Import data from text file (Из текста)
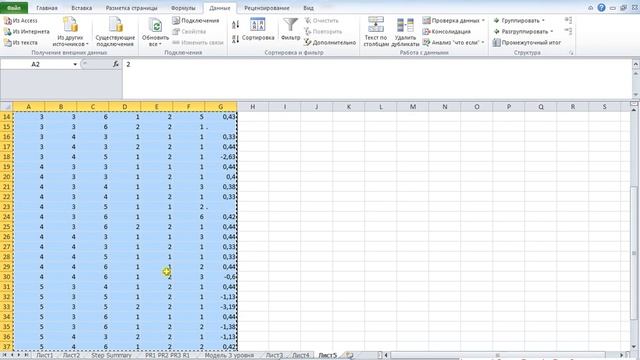640x360 pixels. click(21, 42)
